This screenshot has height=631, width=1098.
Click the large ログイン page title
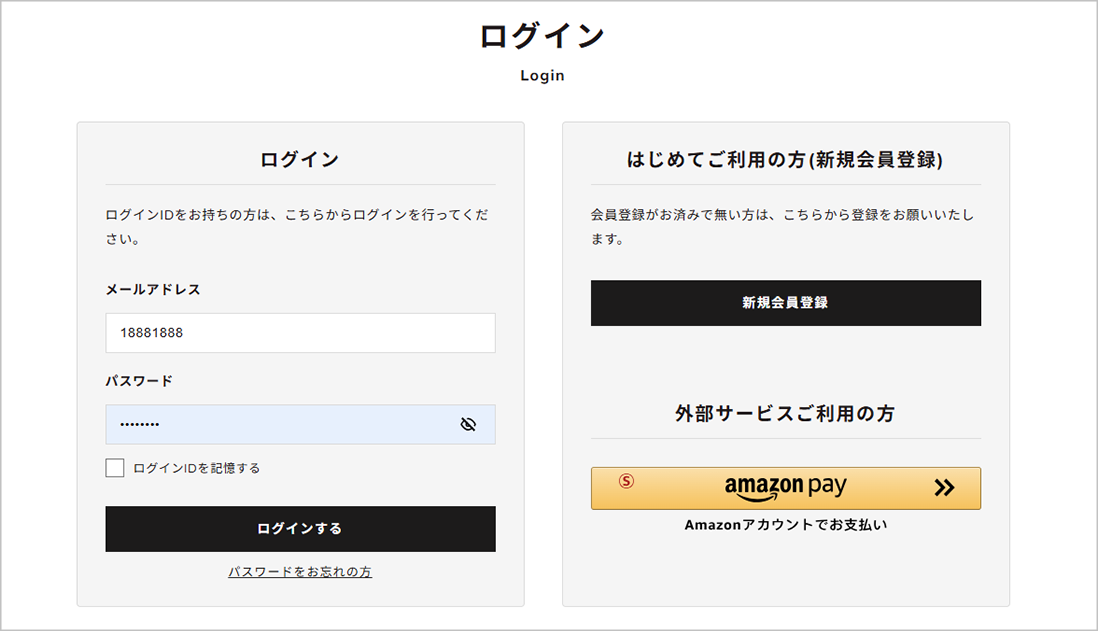coord(542,36)
